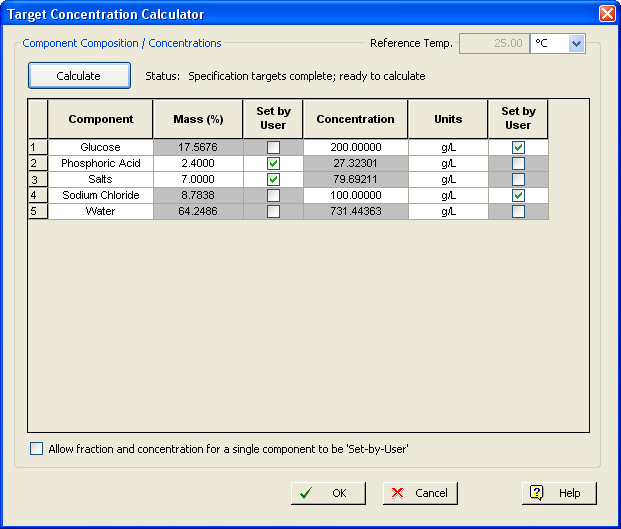Uncheck Salts mass Set by User checkbox

tap(273, 180)
